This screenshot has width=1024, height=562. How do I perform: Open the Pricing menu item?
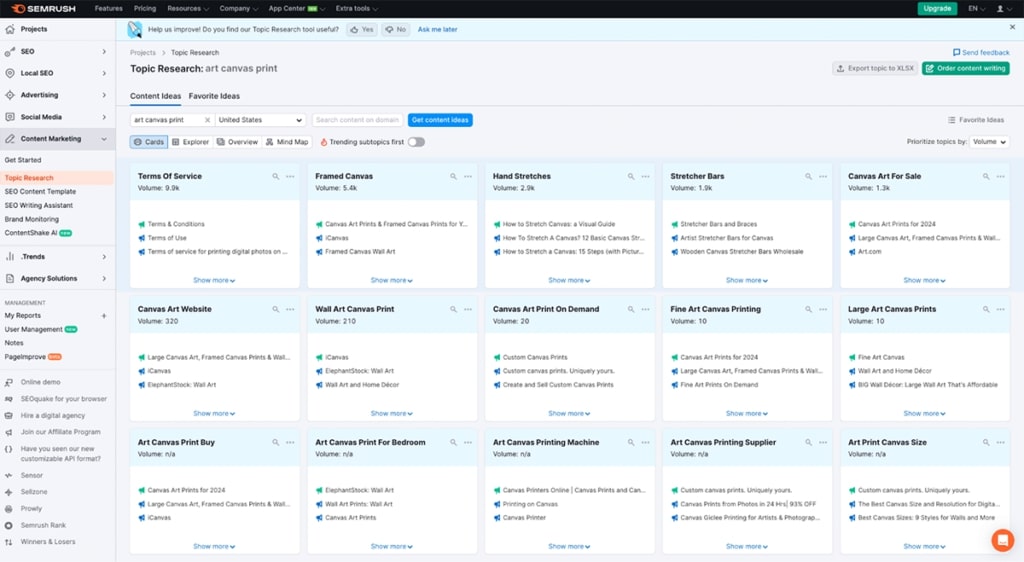(145, 8)
